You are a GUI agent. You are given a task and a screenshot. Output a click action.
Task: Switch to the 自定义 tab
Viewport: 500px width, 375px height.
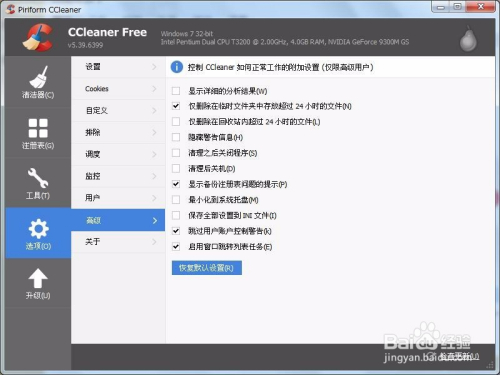(118, 110)
